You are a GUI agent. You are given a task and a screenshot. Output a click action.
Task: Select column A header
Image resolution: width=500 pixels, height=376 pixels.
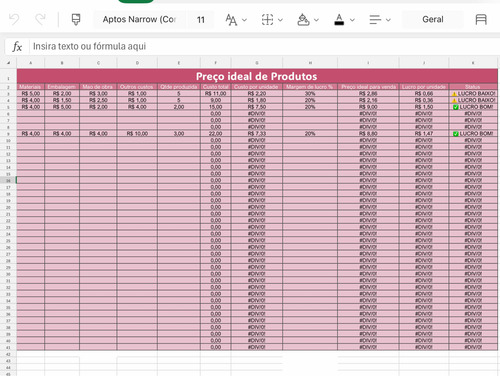coord(31,63)
